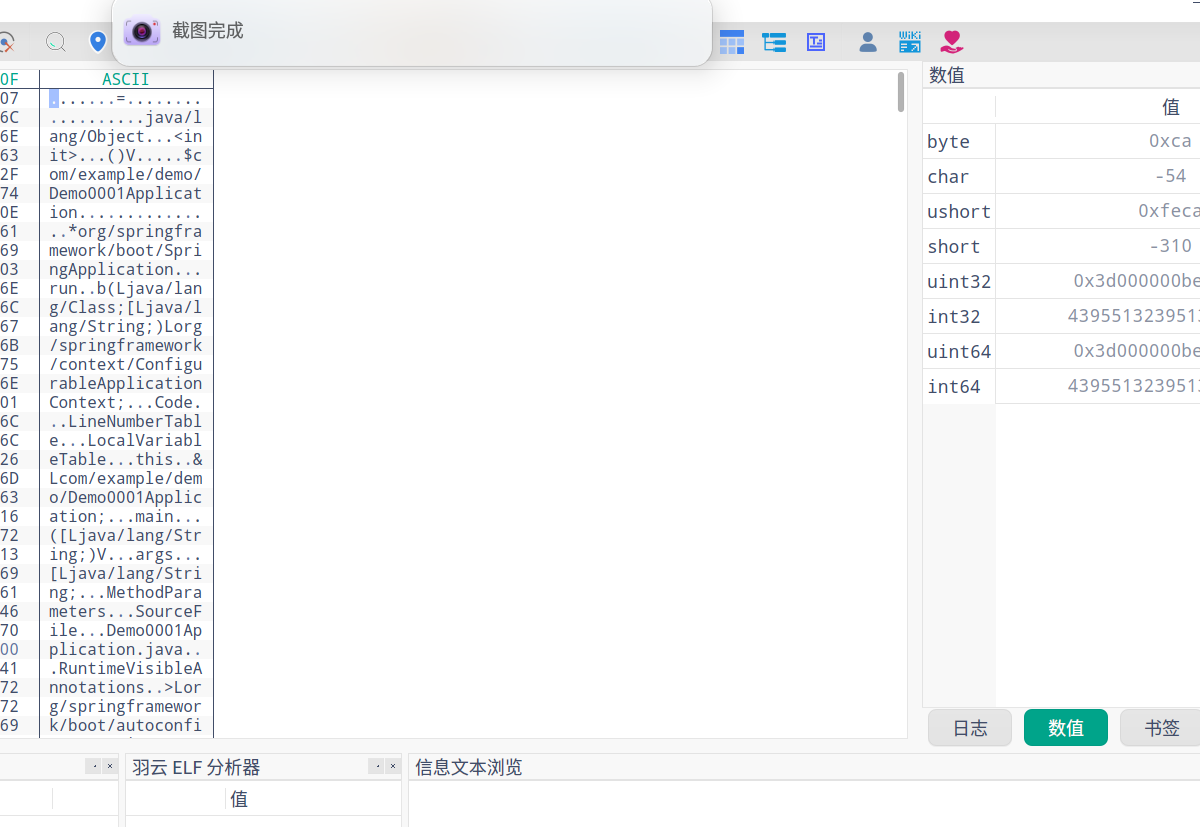Open the Wiki help icon
Screen dimensions: 1200x827
tap(909, 41)
